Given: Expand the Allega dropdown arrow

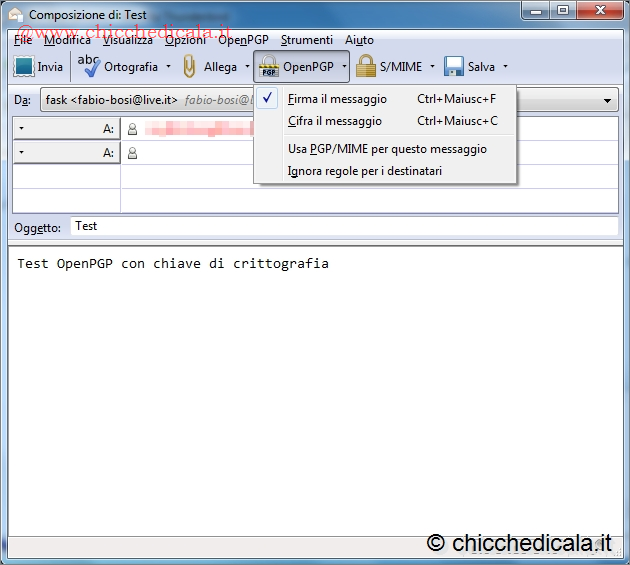Looking at the screenshot, I should [x=247, y=67].
